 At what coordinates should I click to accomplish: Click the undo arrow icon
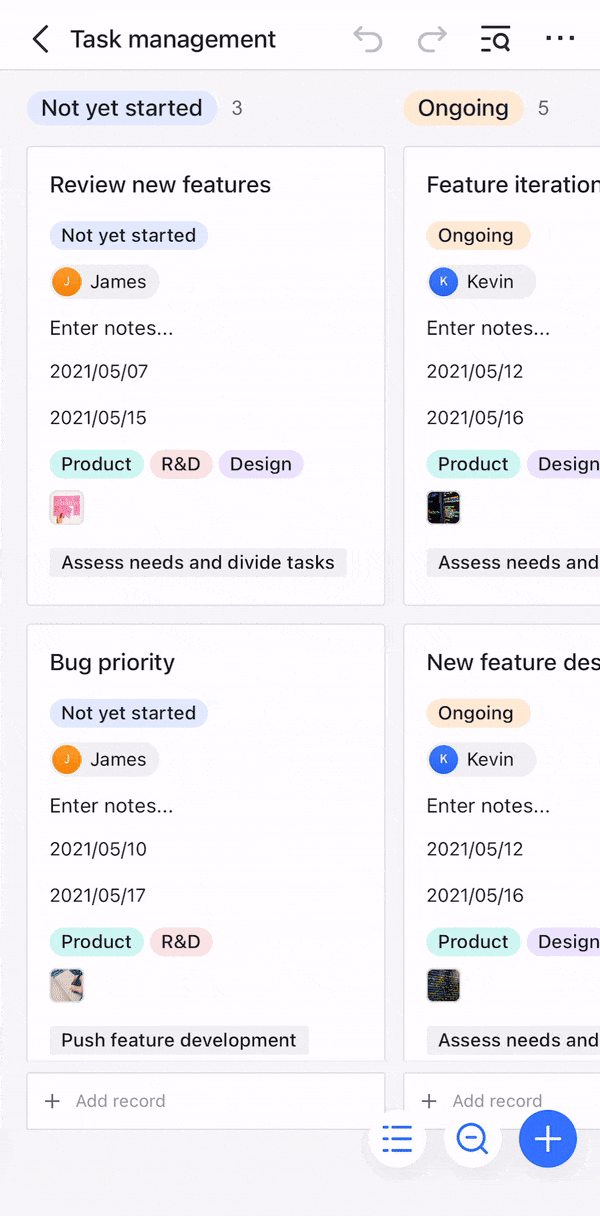(x=368, y=40)
